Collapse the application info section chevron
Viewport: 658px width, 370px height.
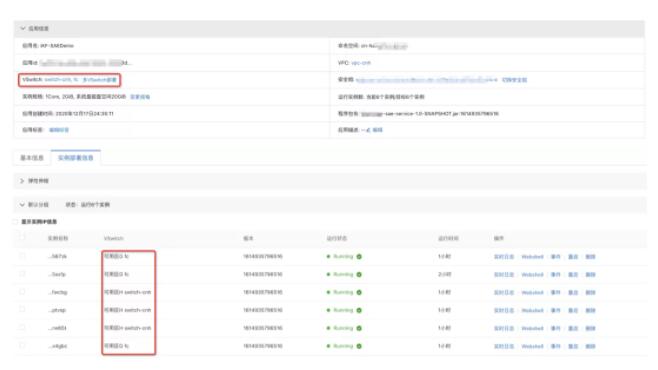tap(23, 29)
